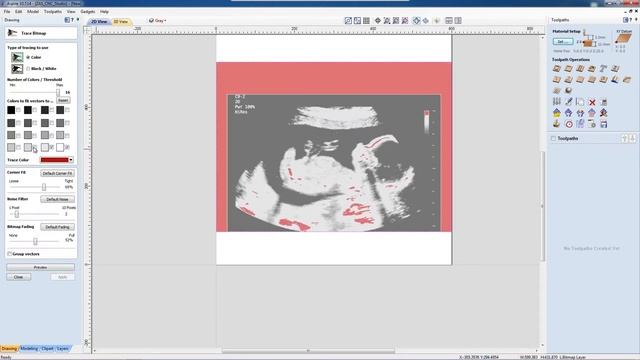
Task: Select the Drilling toolpath icon
Action: tap(580, 69)
